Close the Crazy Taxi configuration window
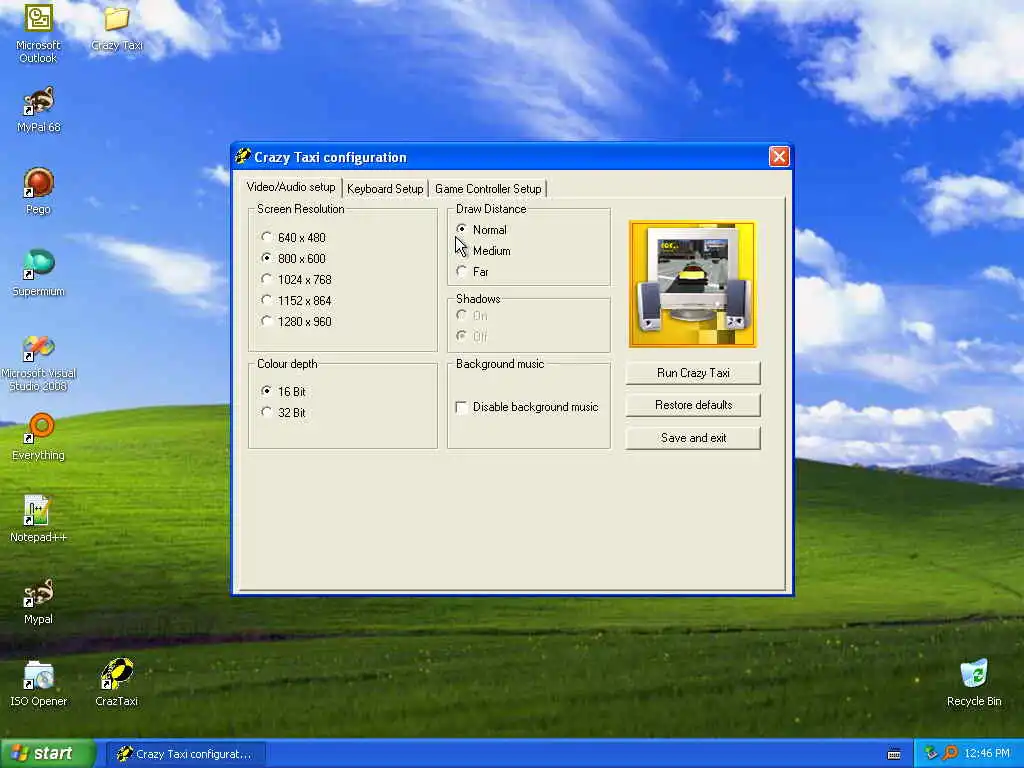This screenshot has height=768, width=1024. point(779,157)
